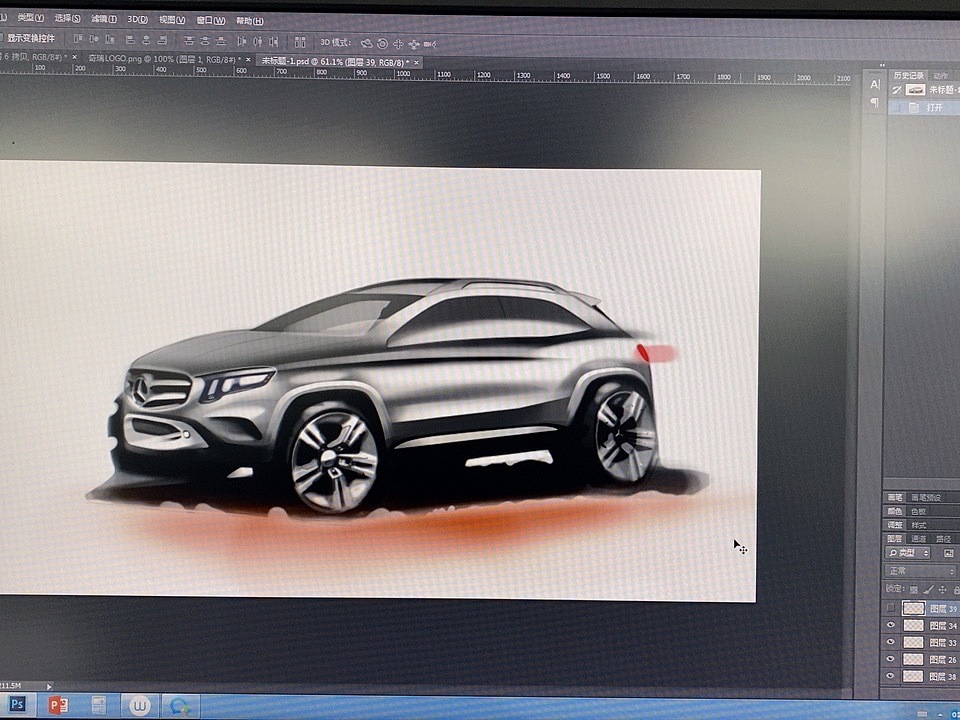The width and height of the screenshot is (960, 720).
Task: Distribute right edges icon
Action: point(274,42)
